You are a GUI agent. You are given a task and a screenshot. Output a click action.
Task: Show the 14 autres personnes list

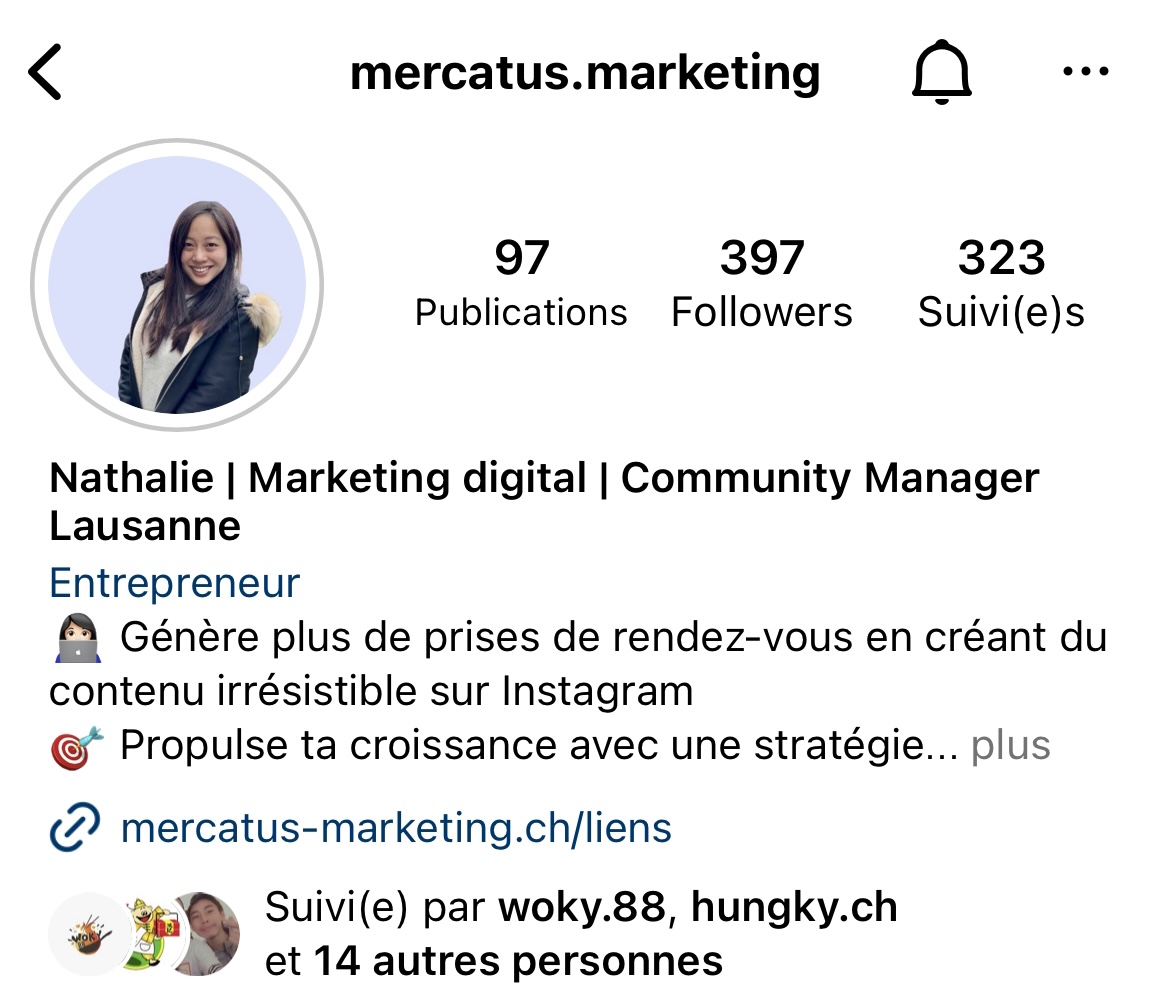coord(518,961)
